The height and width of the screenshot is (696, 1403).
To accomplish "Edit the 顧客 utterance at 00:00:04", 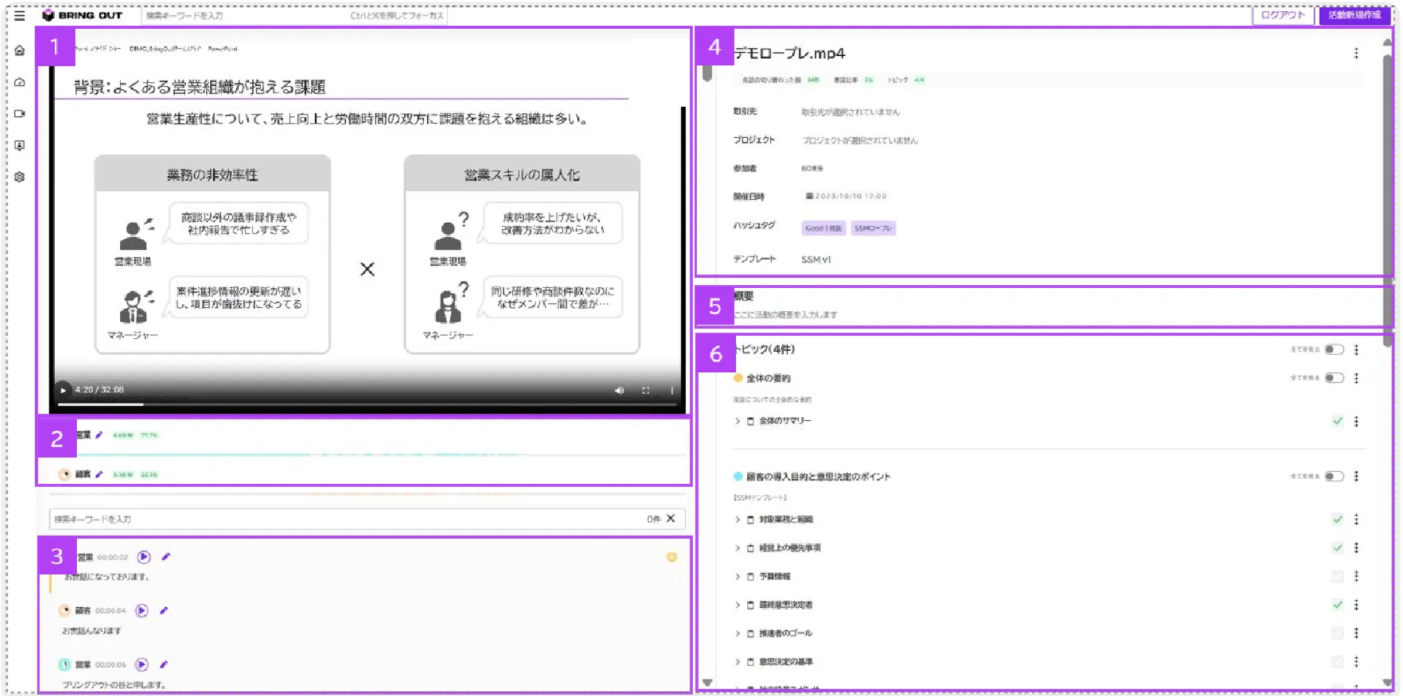I will (164, 610).
